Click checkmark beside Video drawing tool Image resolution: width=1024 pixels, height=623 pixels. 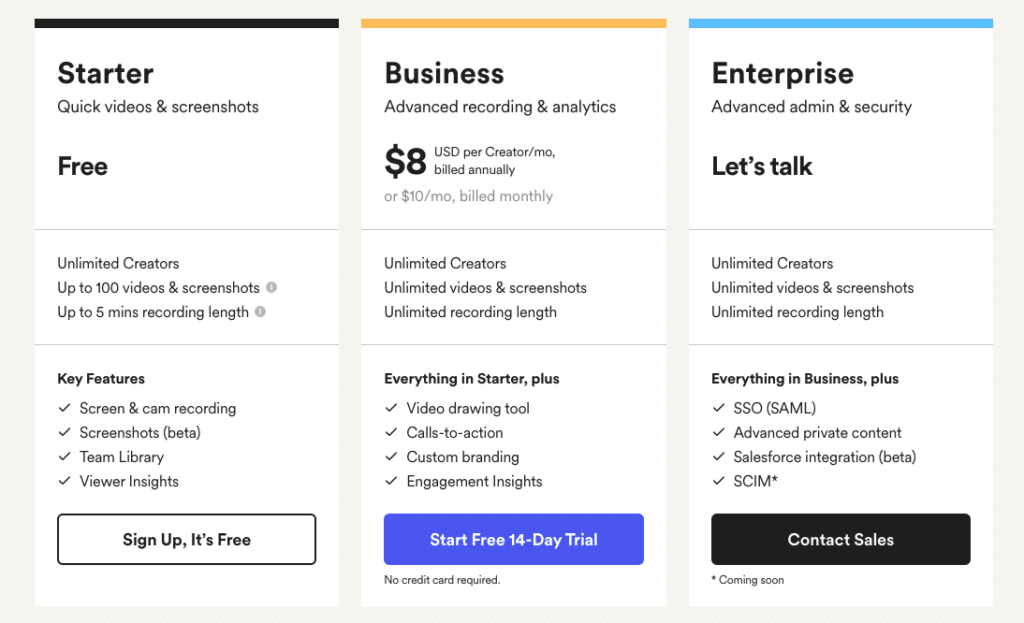(x=391, y=408)
